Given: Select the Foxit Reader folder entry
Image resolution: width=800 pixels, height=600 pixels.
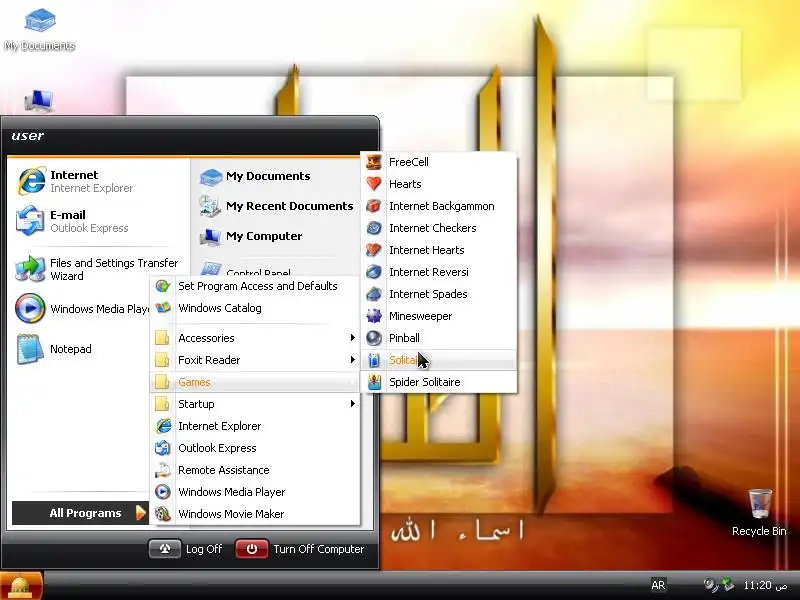Looking at the screenshot, I should pyautogui.click(x=255, y=360).
